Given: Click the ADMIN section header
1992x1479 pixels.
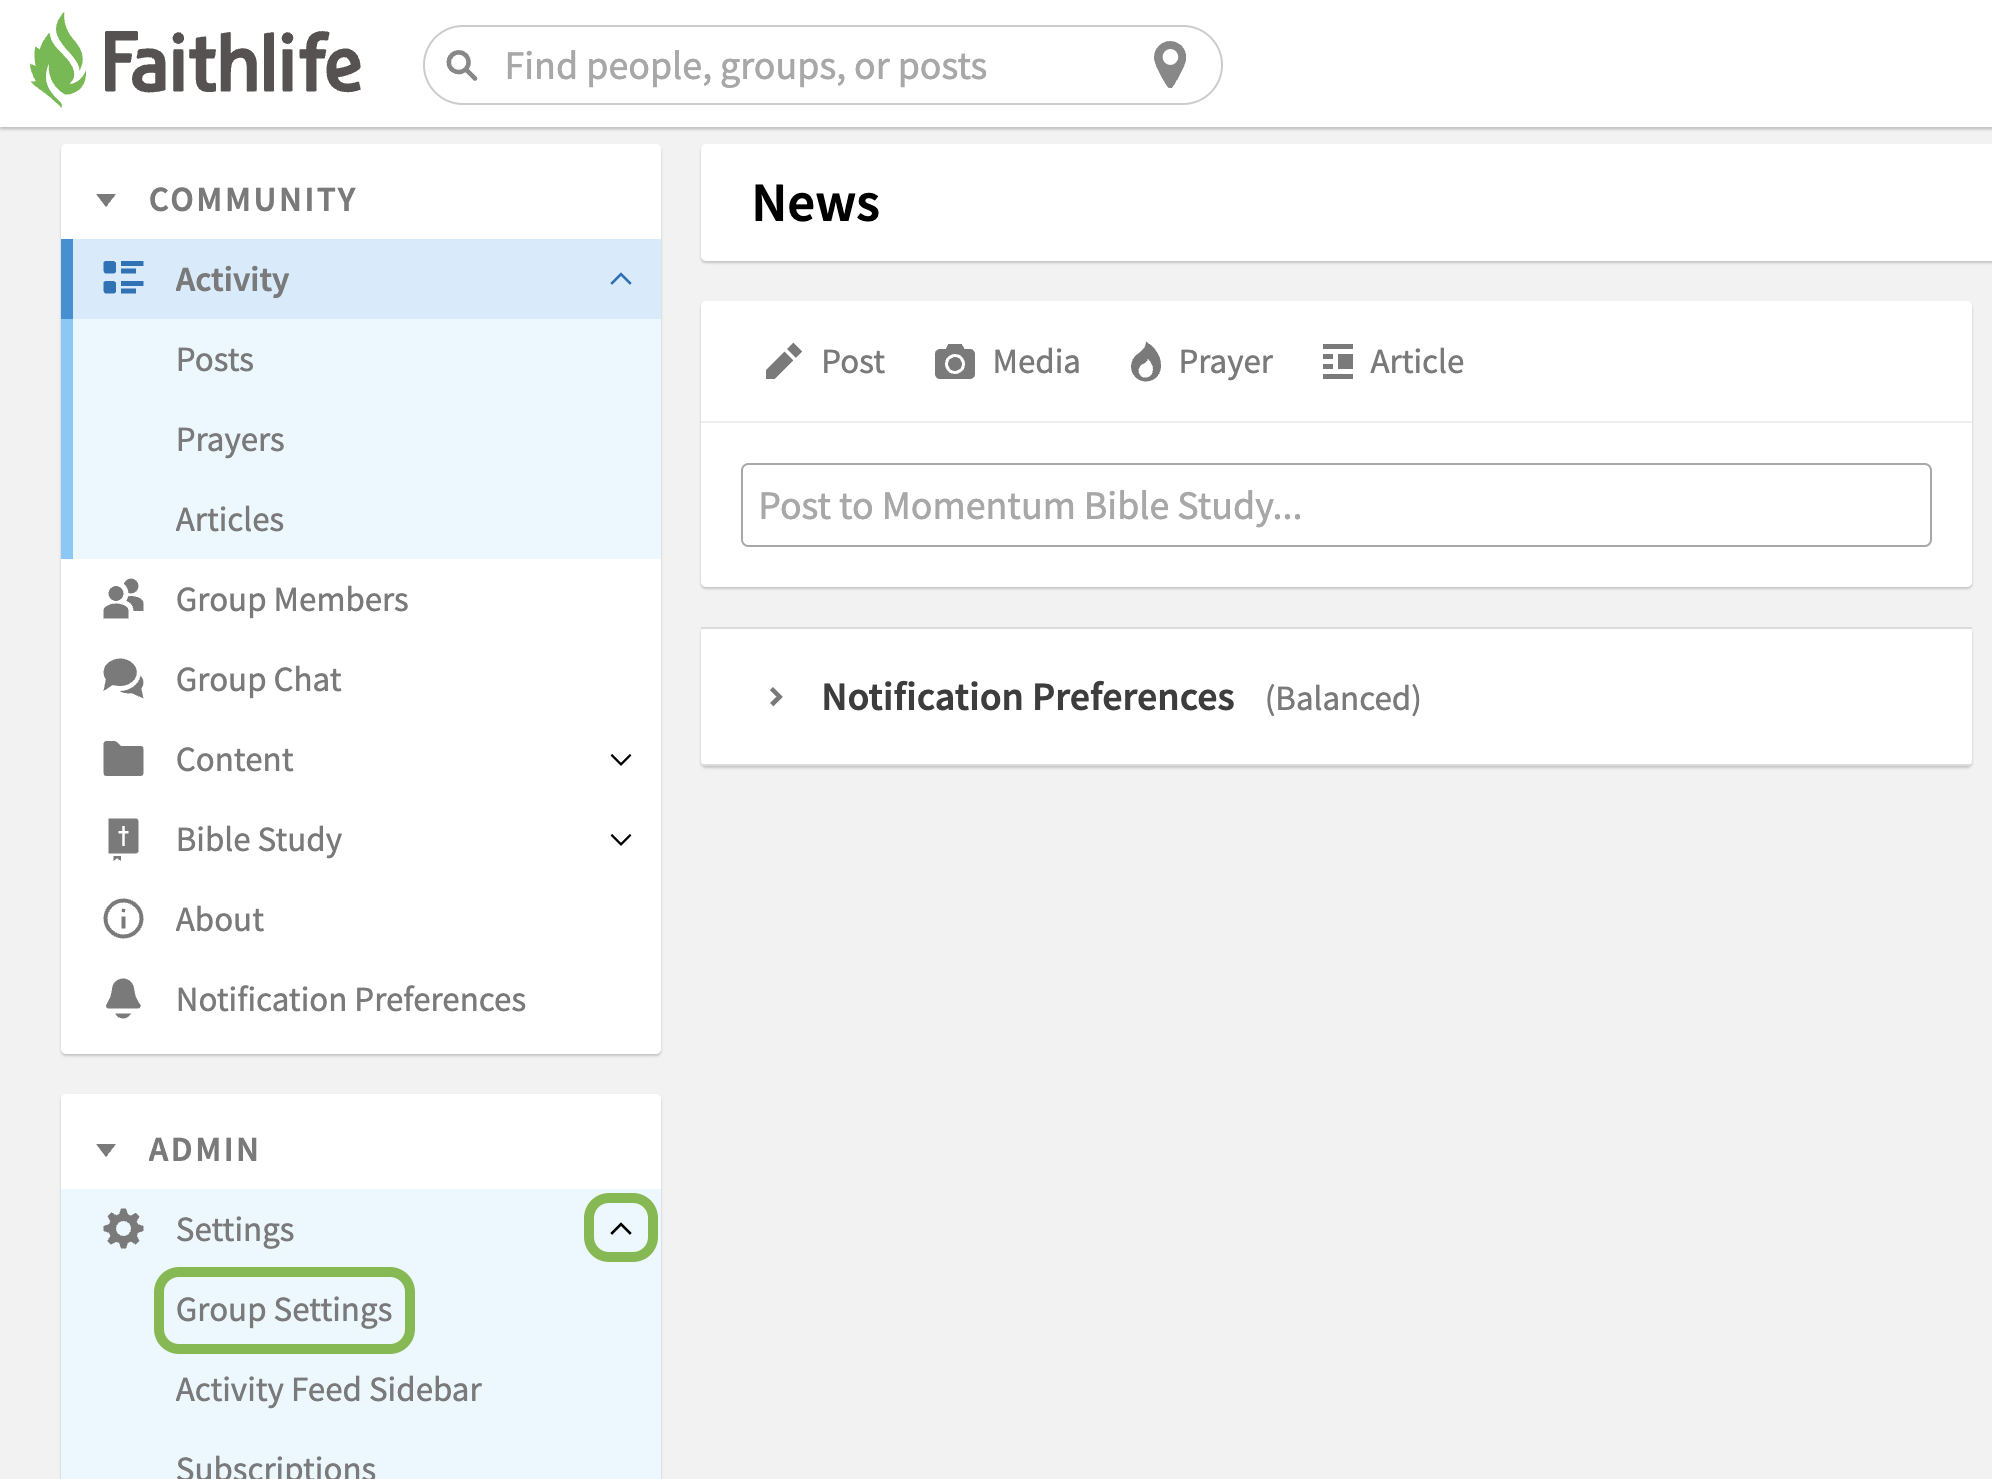Looking at the screenshot, I should coord(204,1149).
